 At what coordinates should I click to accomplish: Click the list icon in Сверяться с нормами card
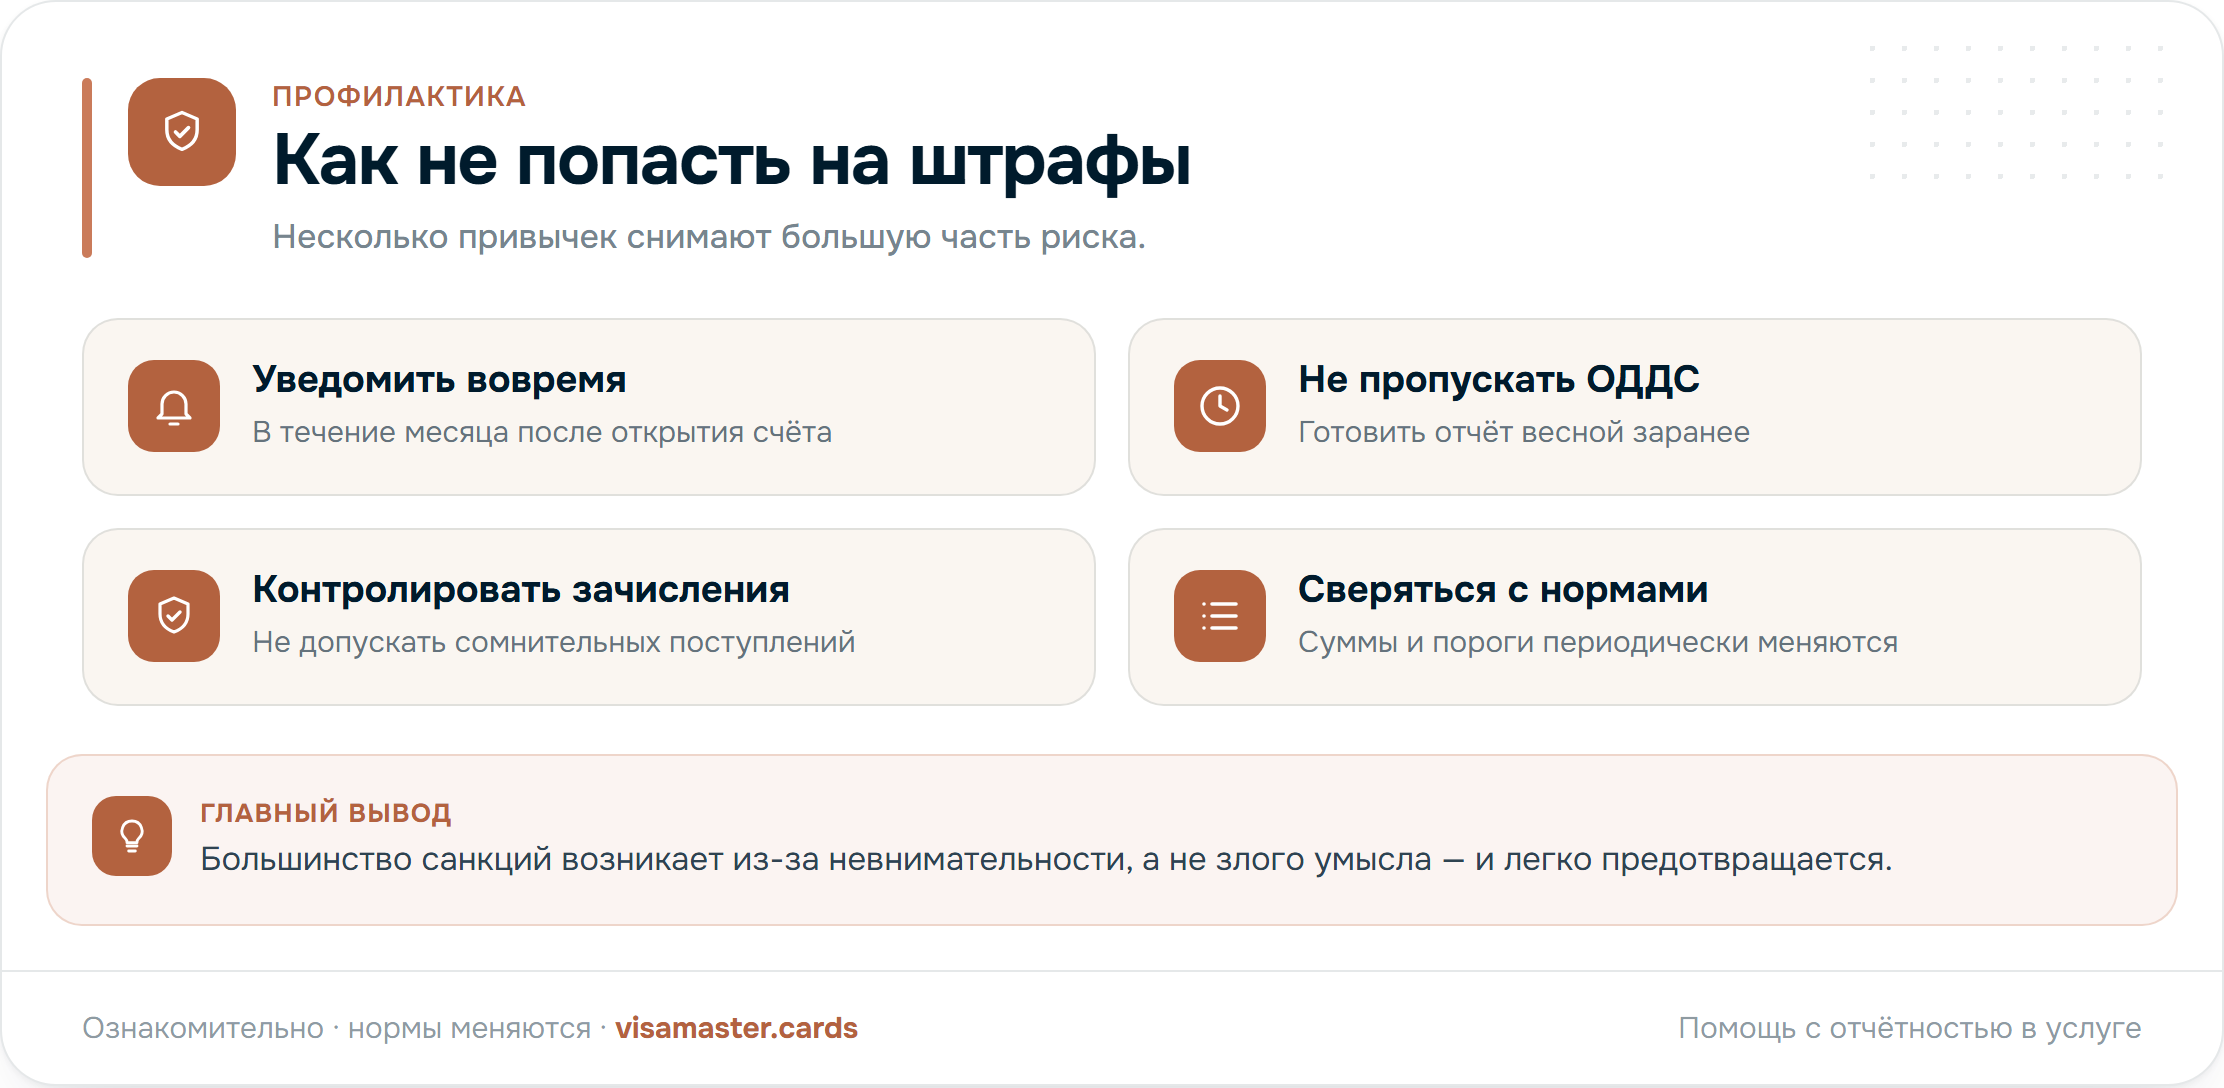coord(1220,616)
